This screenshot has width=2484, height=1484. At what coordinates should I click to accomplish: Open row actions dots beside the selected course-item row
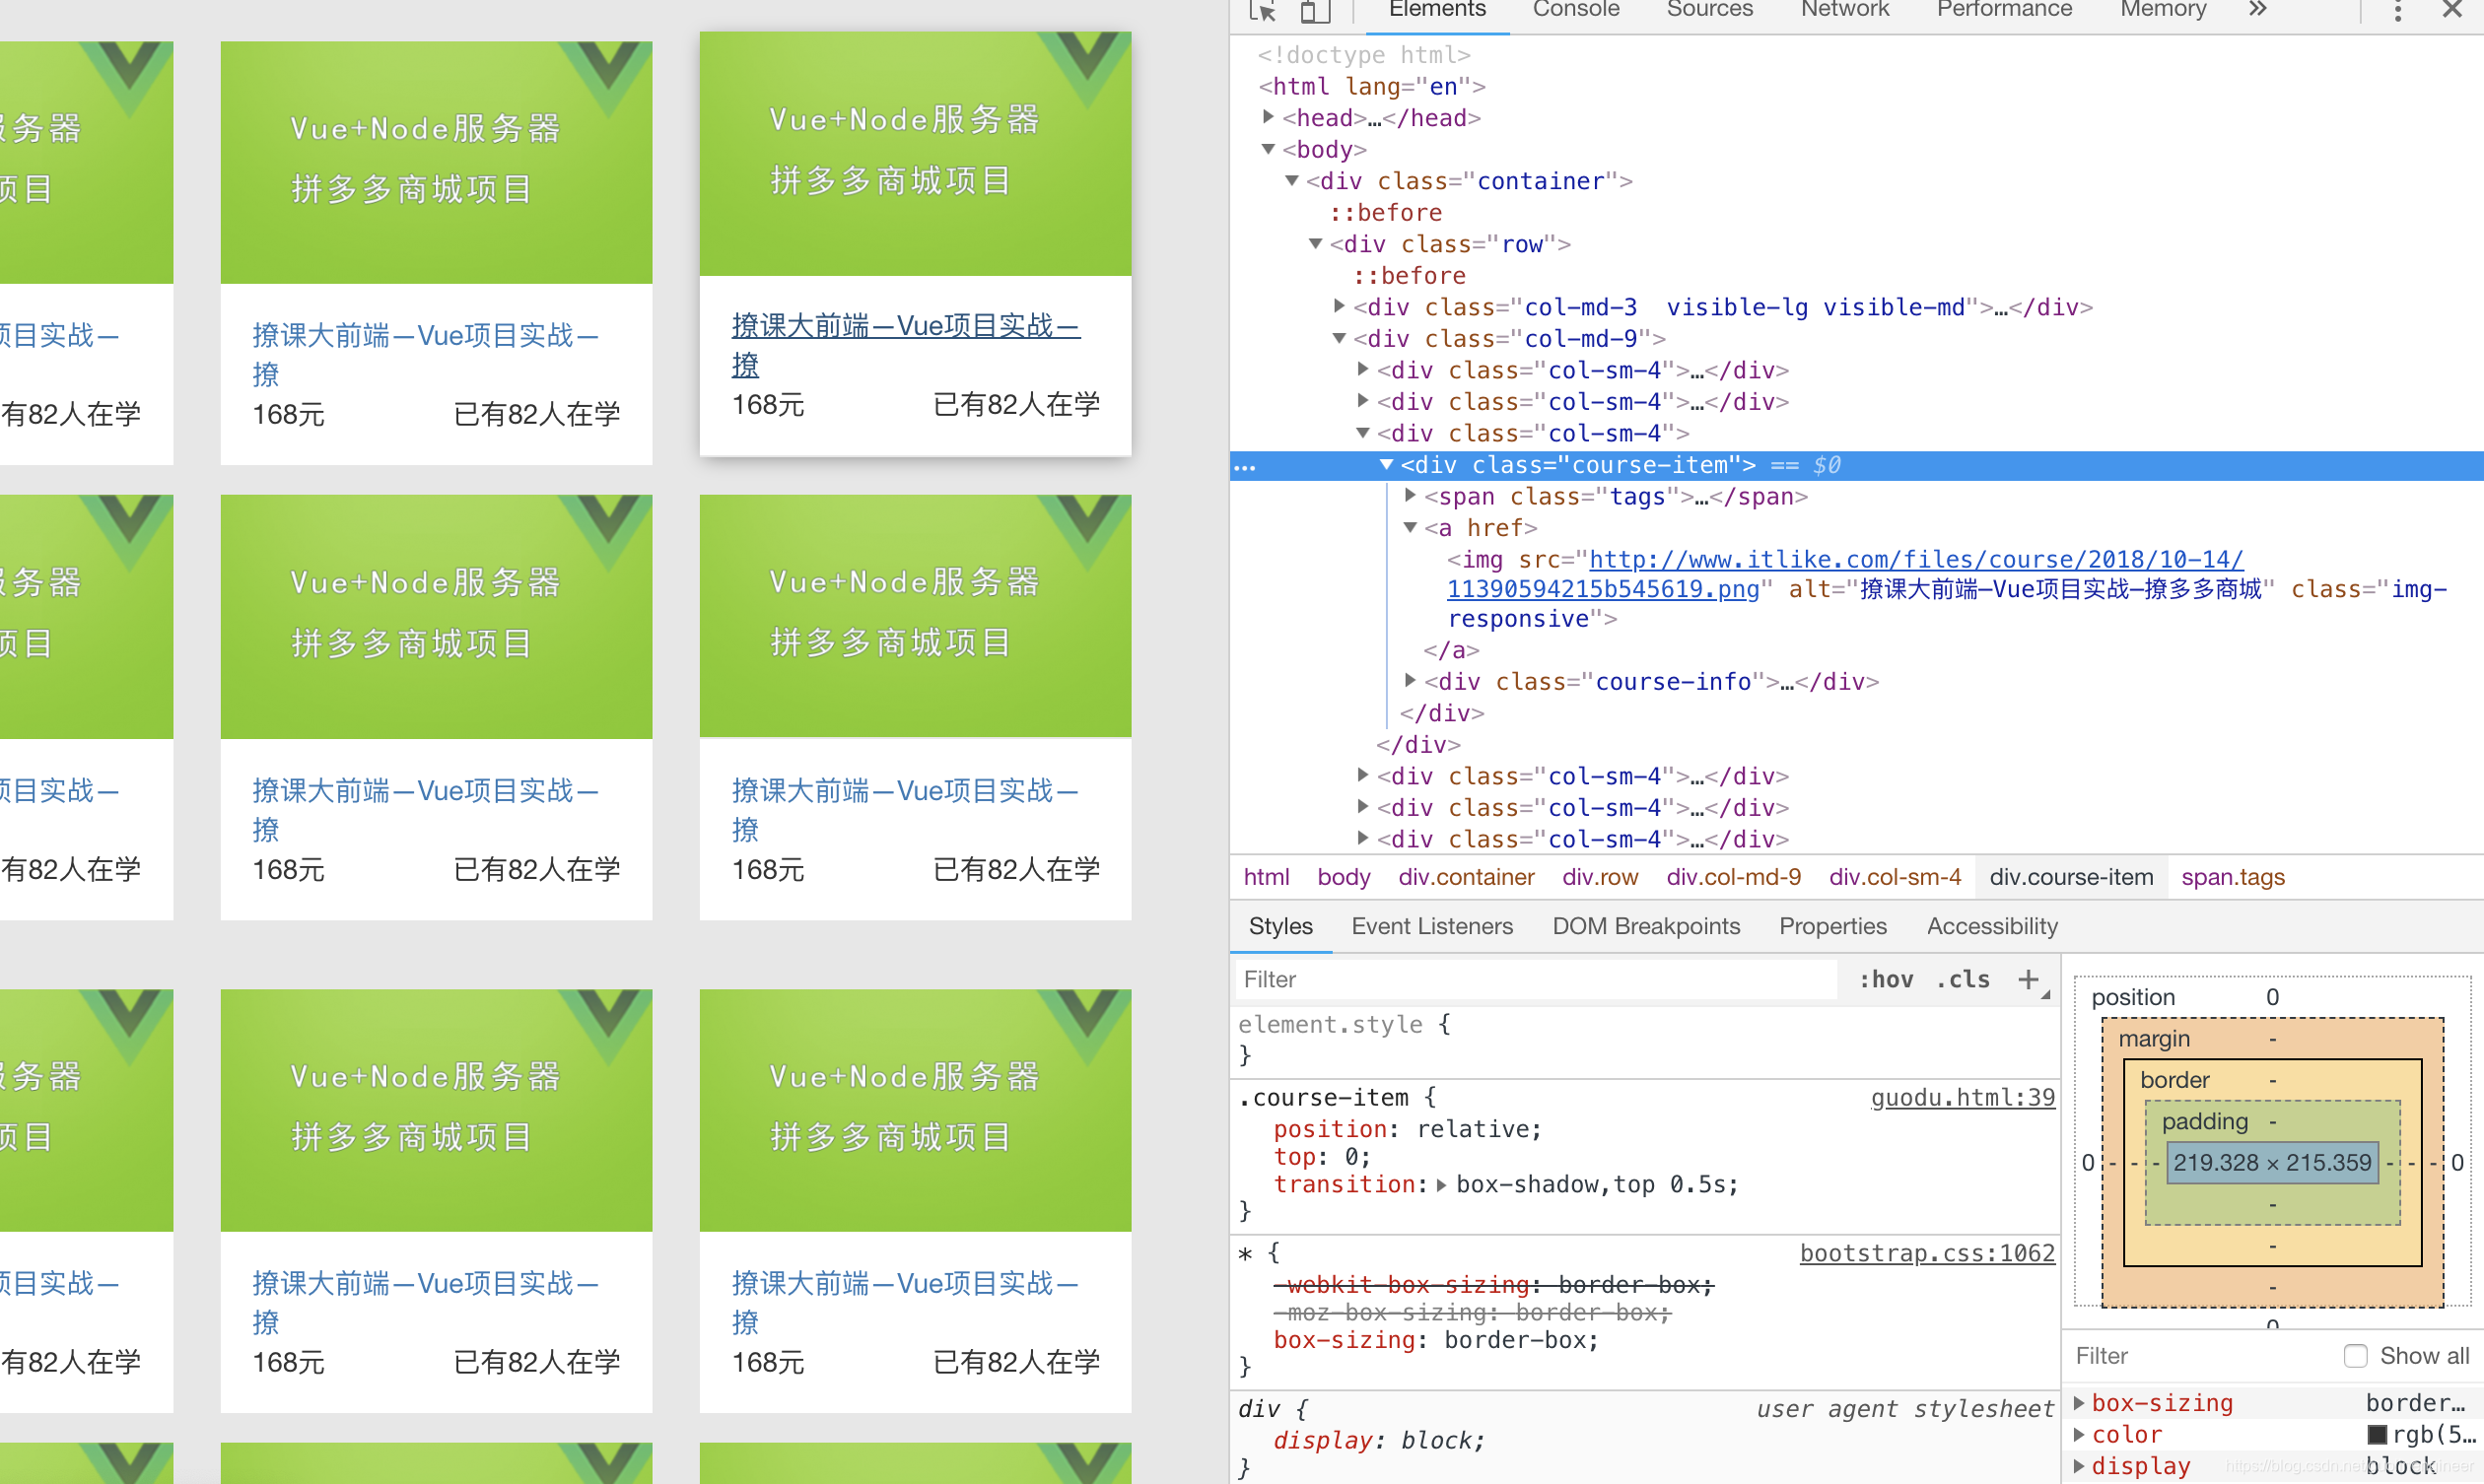point(1245,466)
